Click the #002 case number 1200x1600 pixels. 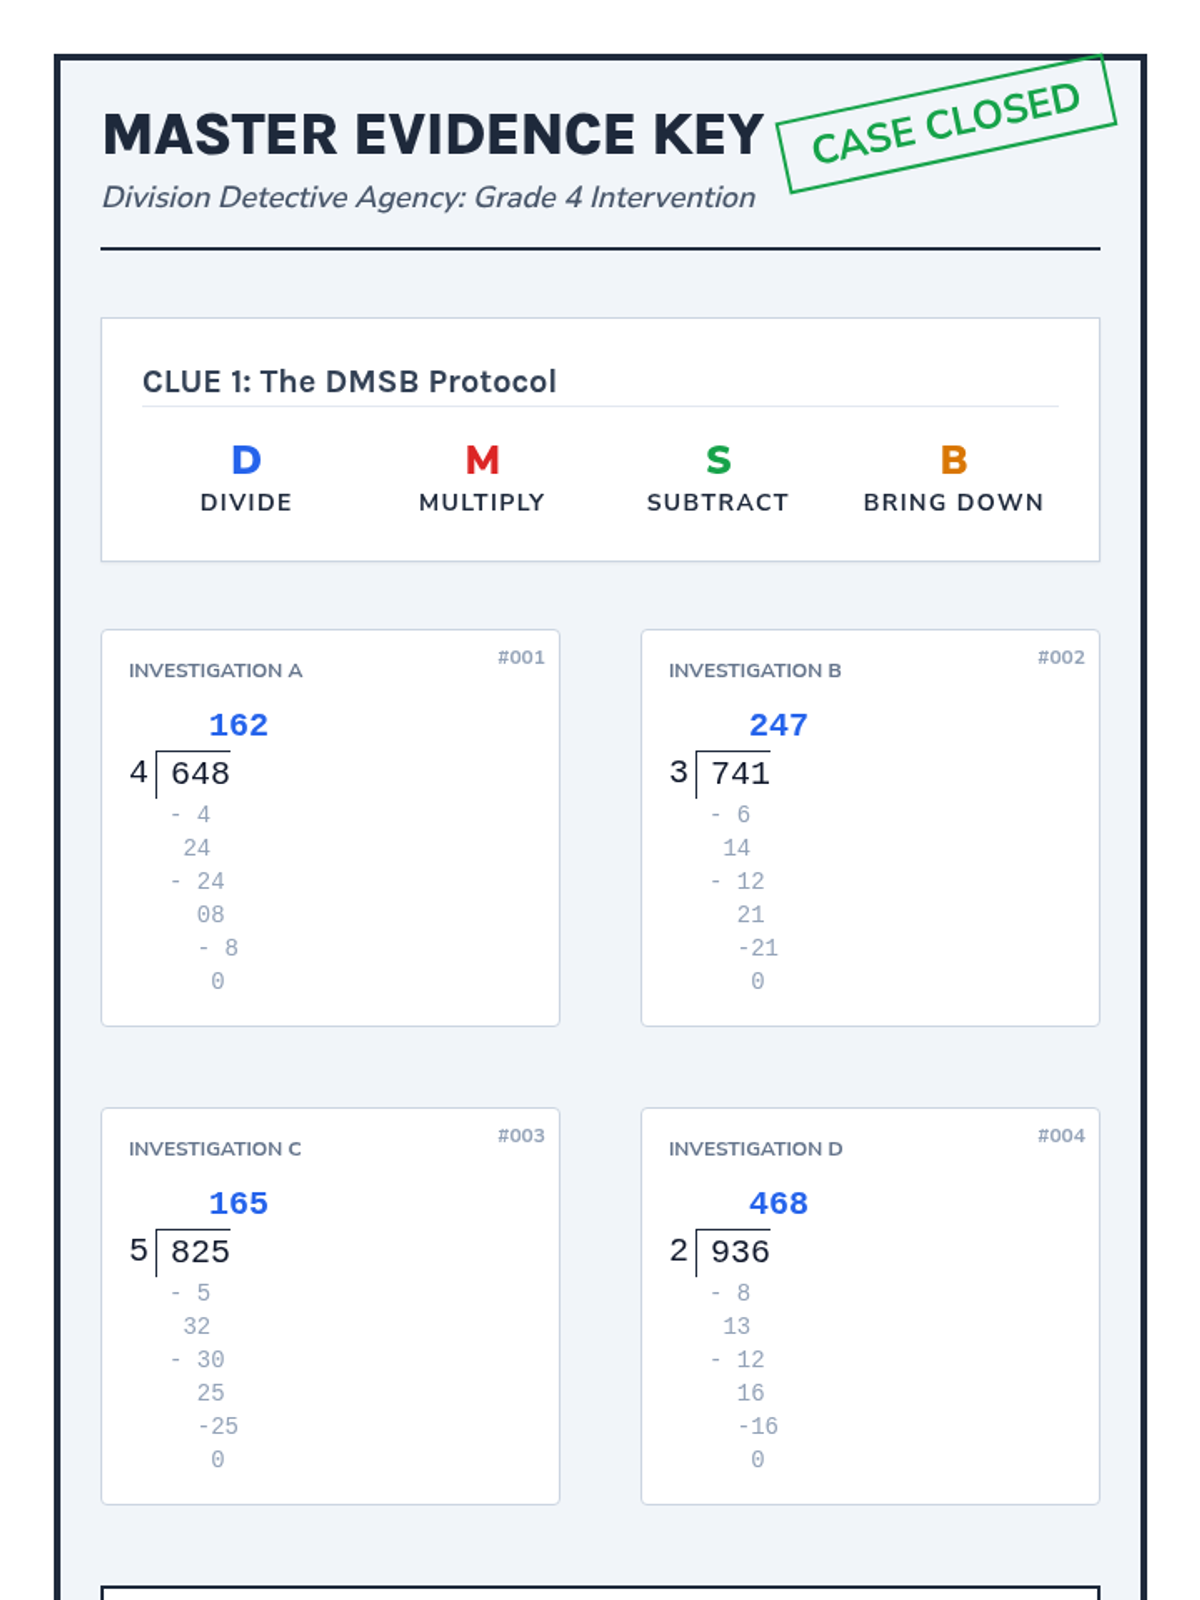click(1061, 657)
